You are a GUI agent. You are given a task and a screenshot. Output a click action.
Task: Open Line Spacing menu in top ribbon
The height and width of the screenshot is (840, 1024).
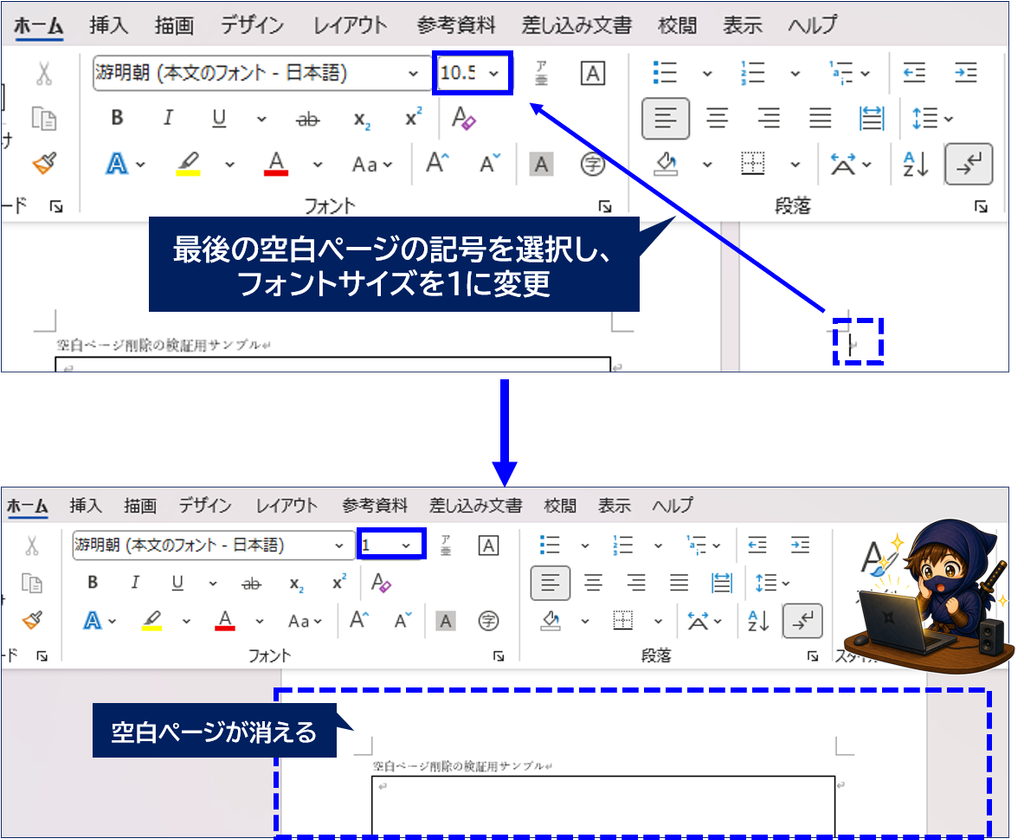[x=932, y=118]
